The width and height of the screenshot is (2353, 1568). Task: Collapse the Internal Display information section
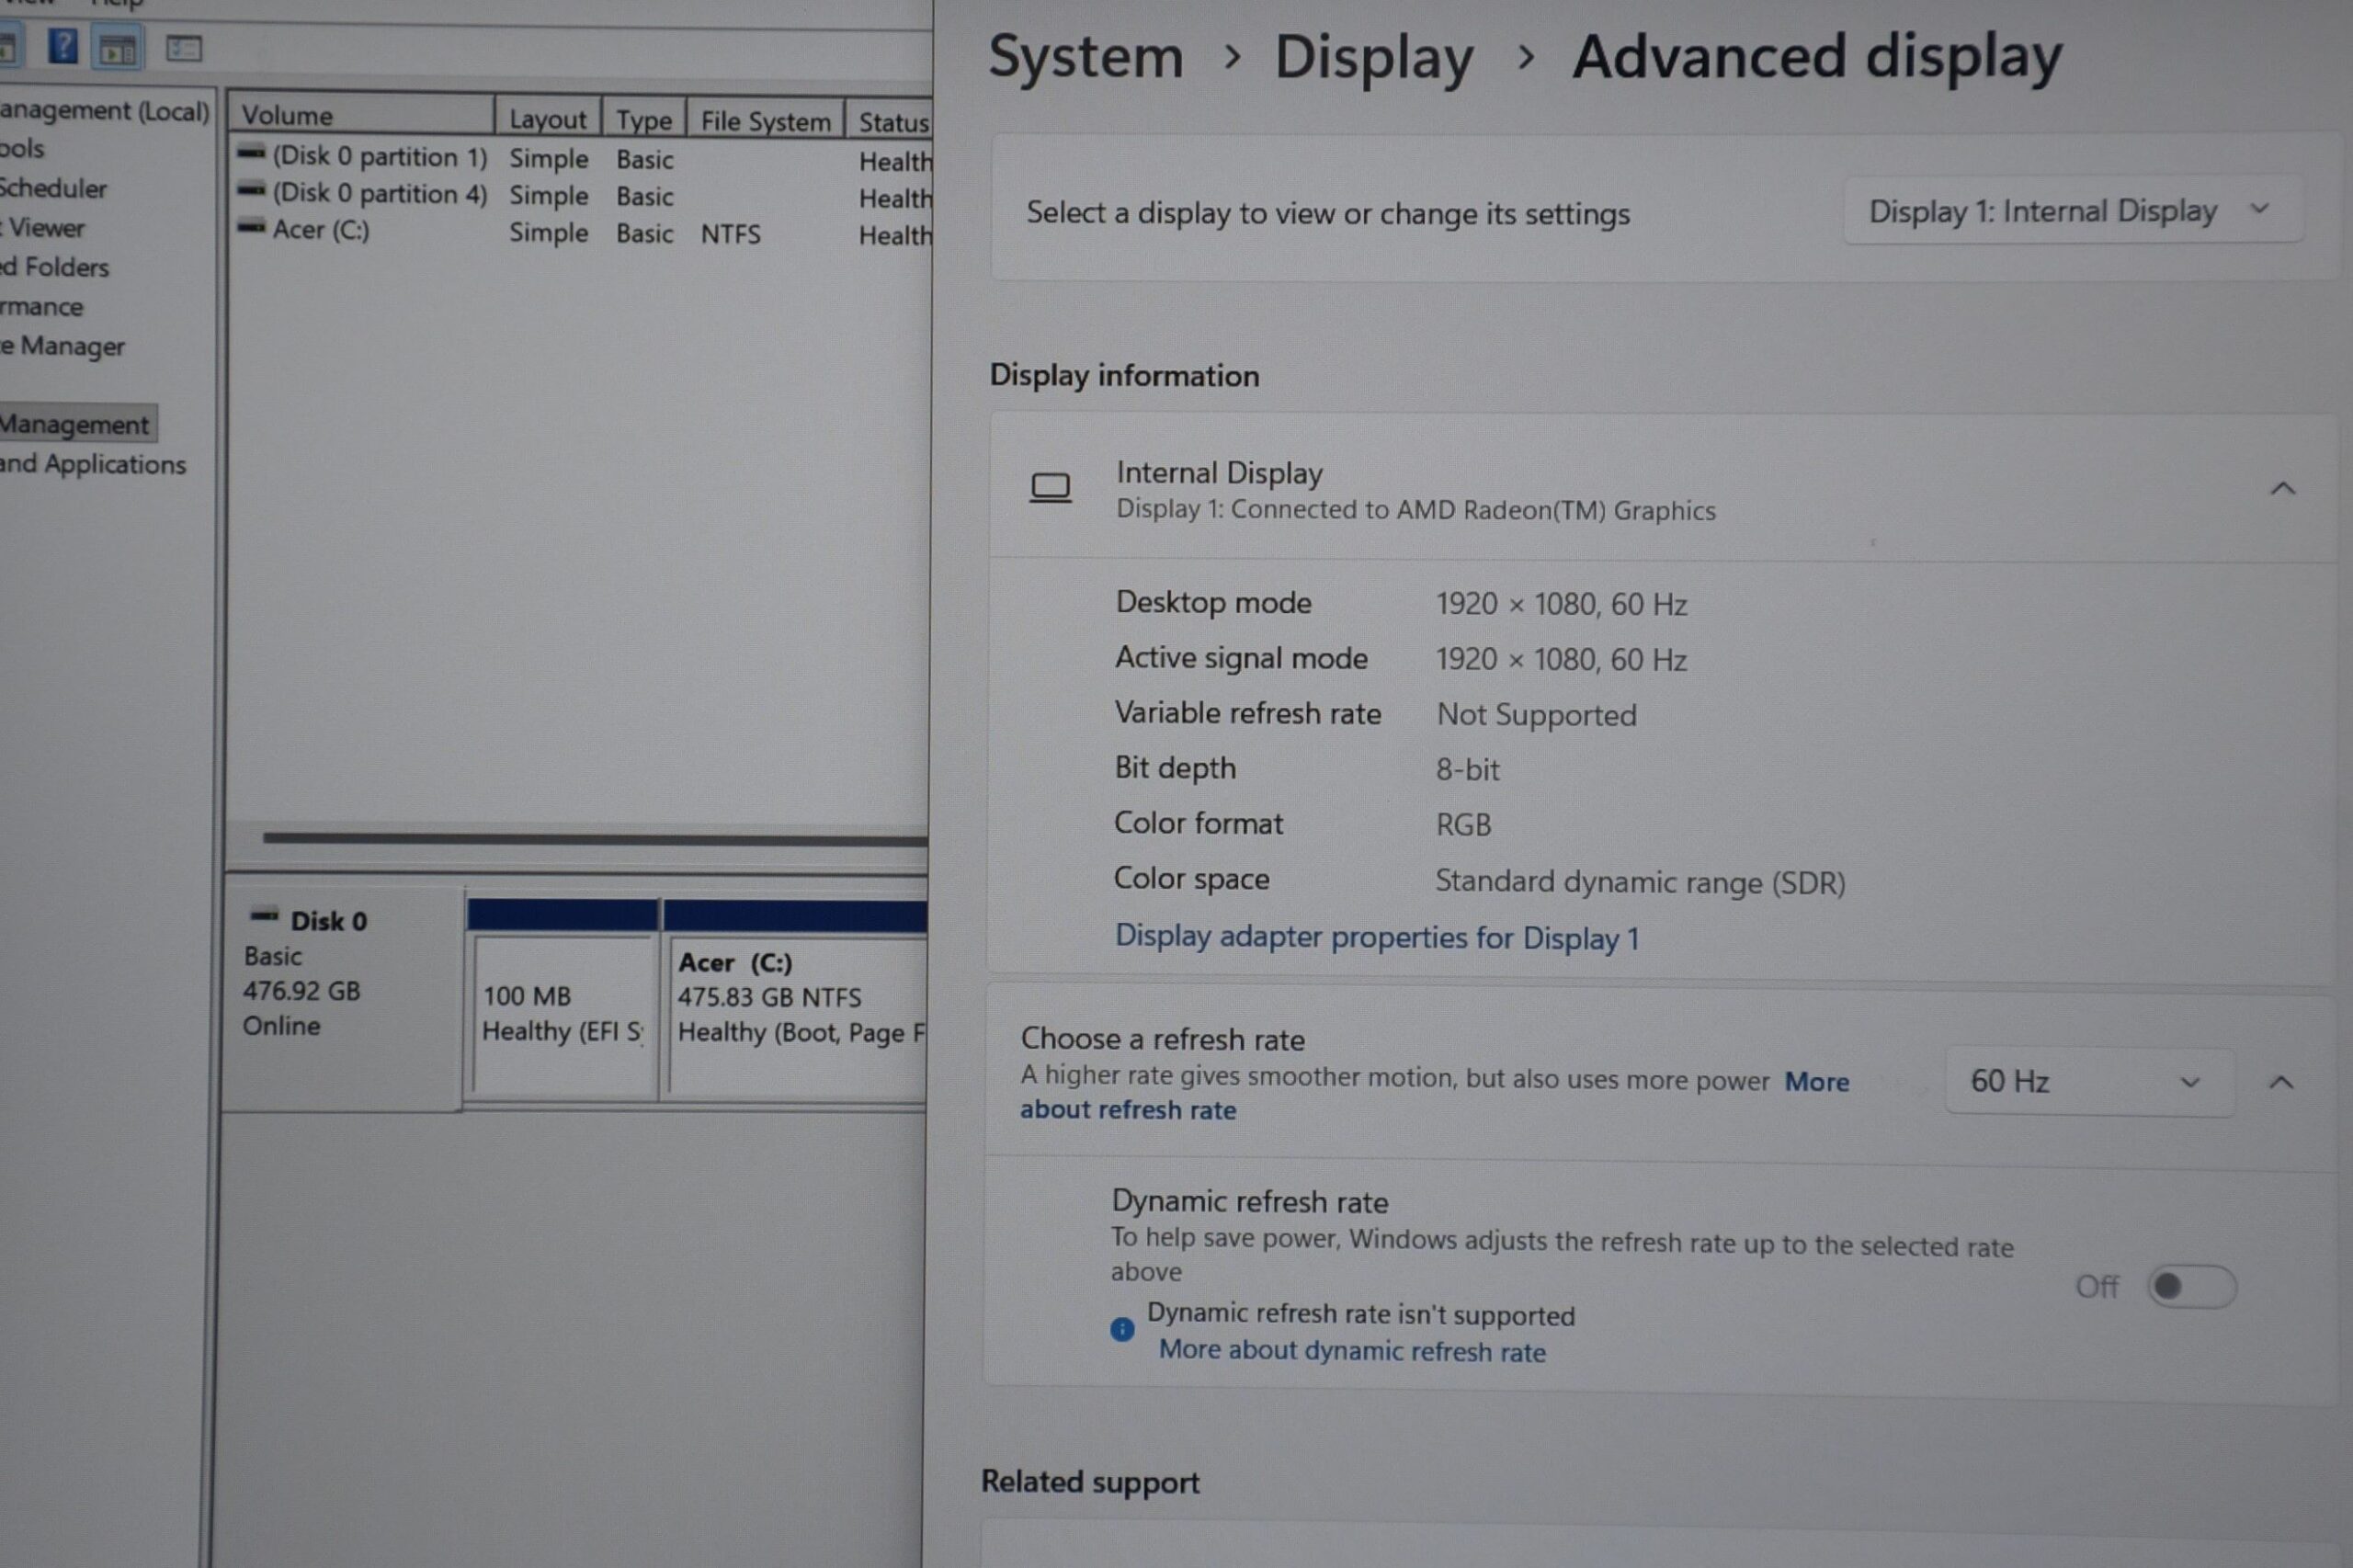point(2282,488)
